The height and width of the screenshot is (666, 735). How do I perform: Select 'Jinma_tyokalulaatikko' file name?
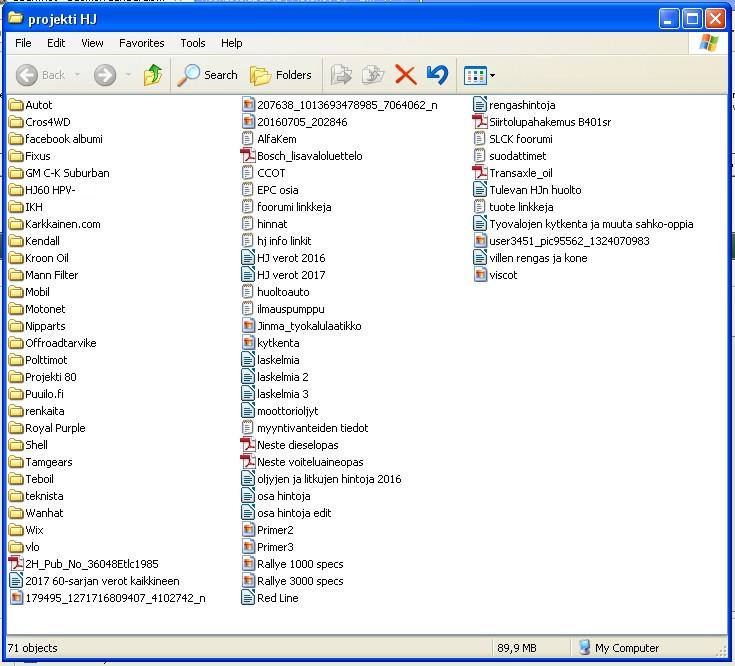[309, 326]
